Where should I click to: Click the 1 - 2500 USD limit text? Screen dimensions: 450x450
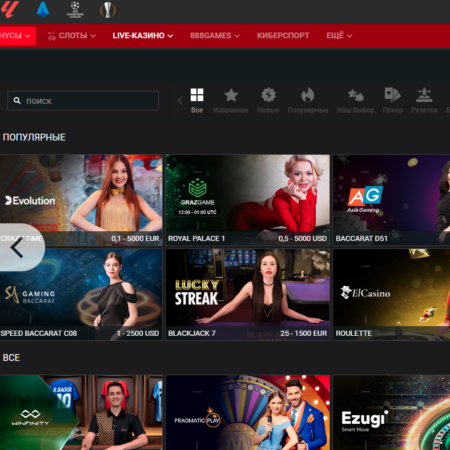[x=138, y=333]
